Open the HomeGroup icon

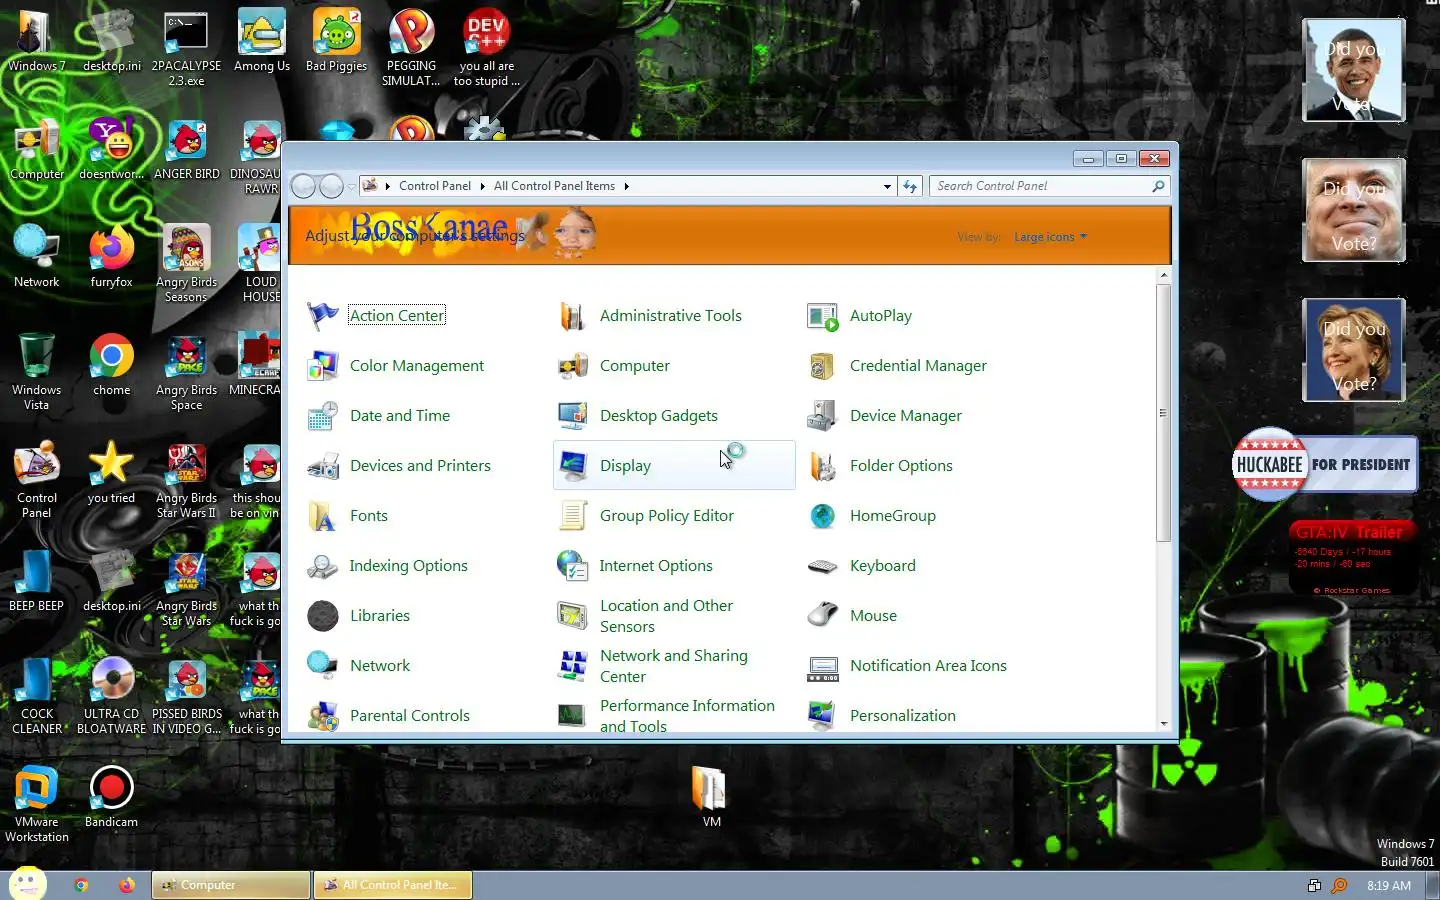pyautogui.click(x=822, y=516)
